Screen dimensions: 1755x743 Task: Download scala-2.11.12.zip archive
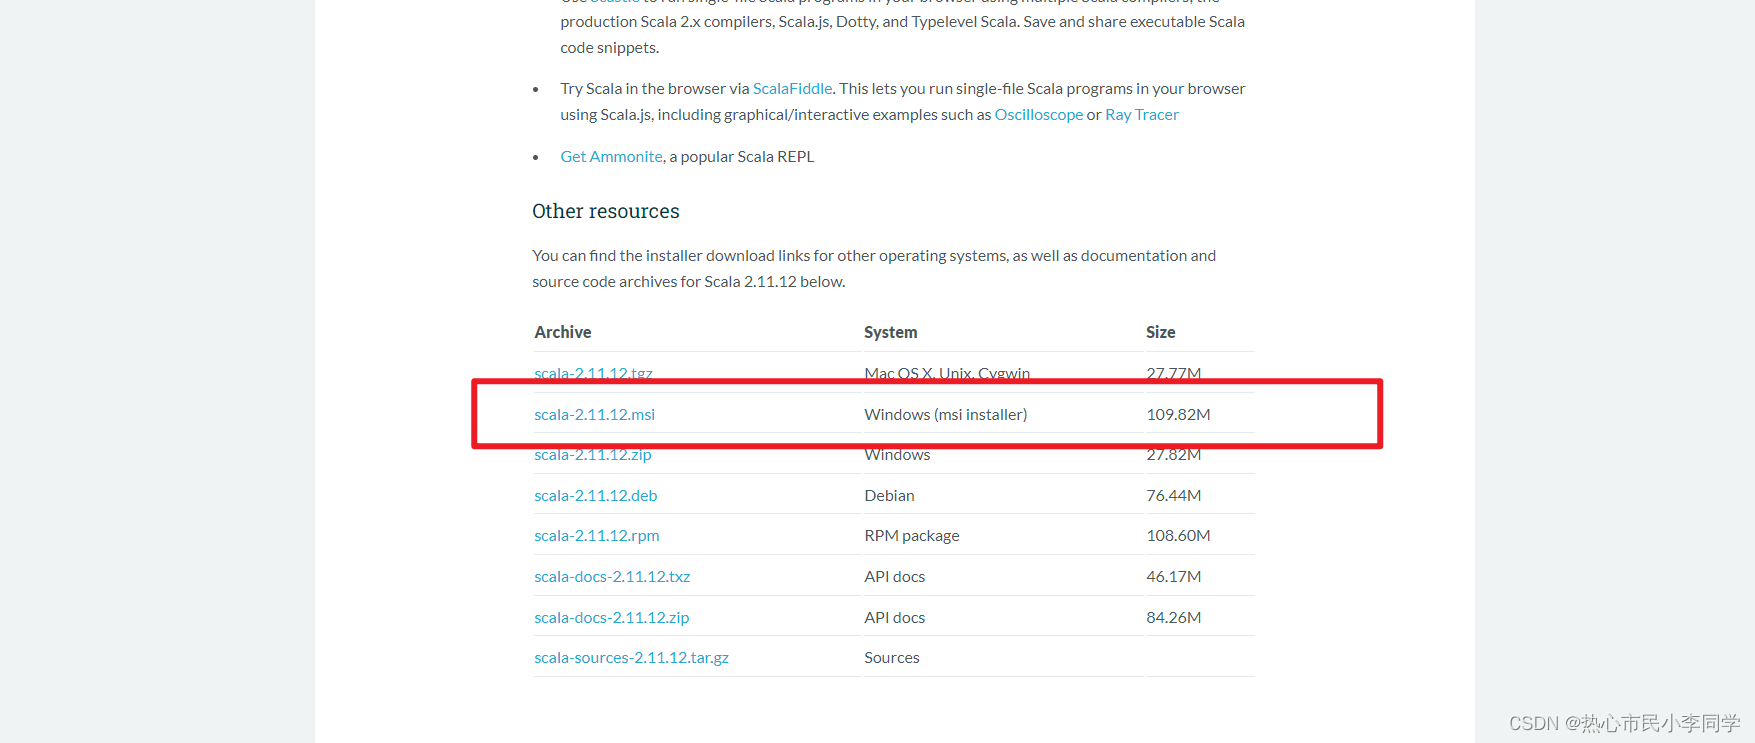[592, 455]
